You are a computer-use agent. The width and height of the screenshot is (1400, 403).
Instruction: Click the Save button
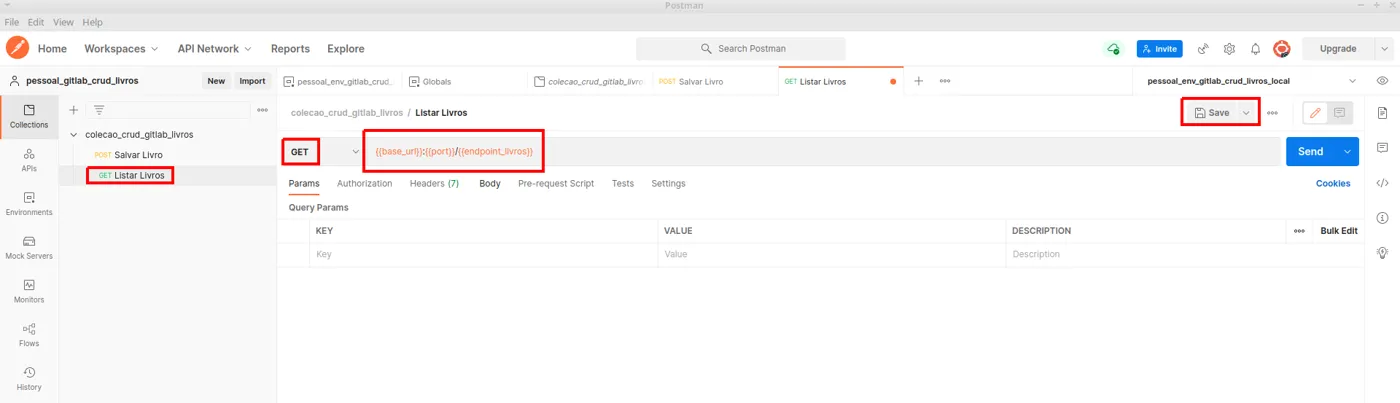coord(1212,113)
